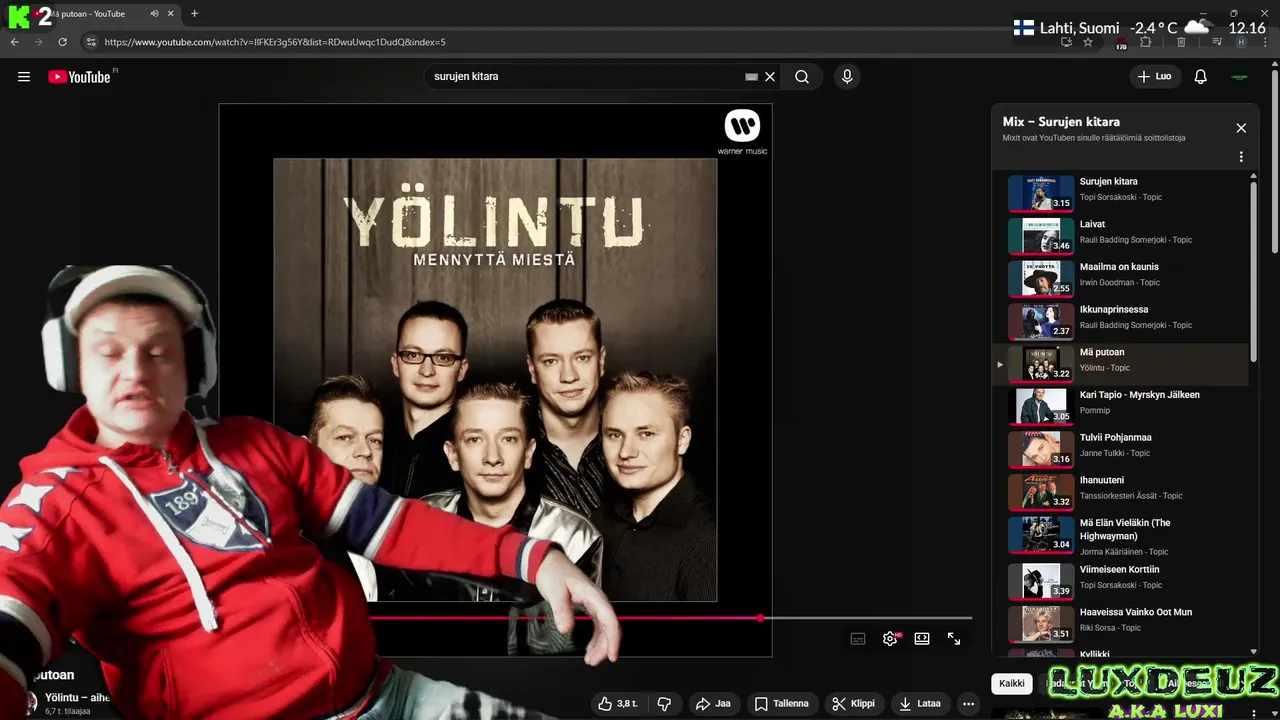Open the Laivat video thumbnail
The height and width of the screenshot is (720, 1280).
click(x=1041, y=236)
